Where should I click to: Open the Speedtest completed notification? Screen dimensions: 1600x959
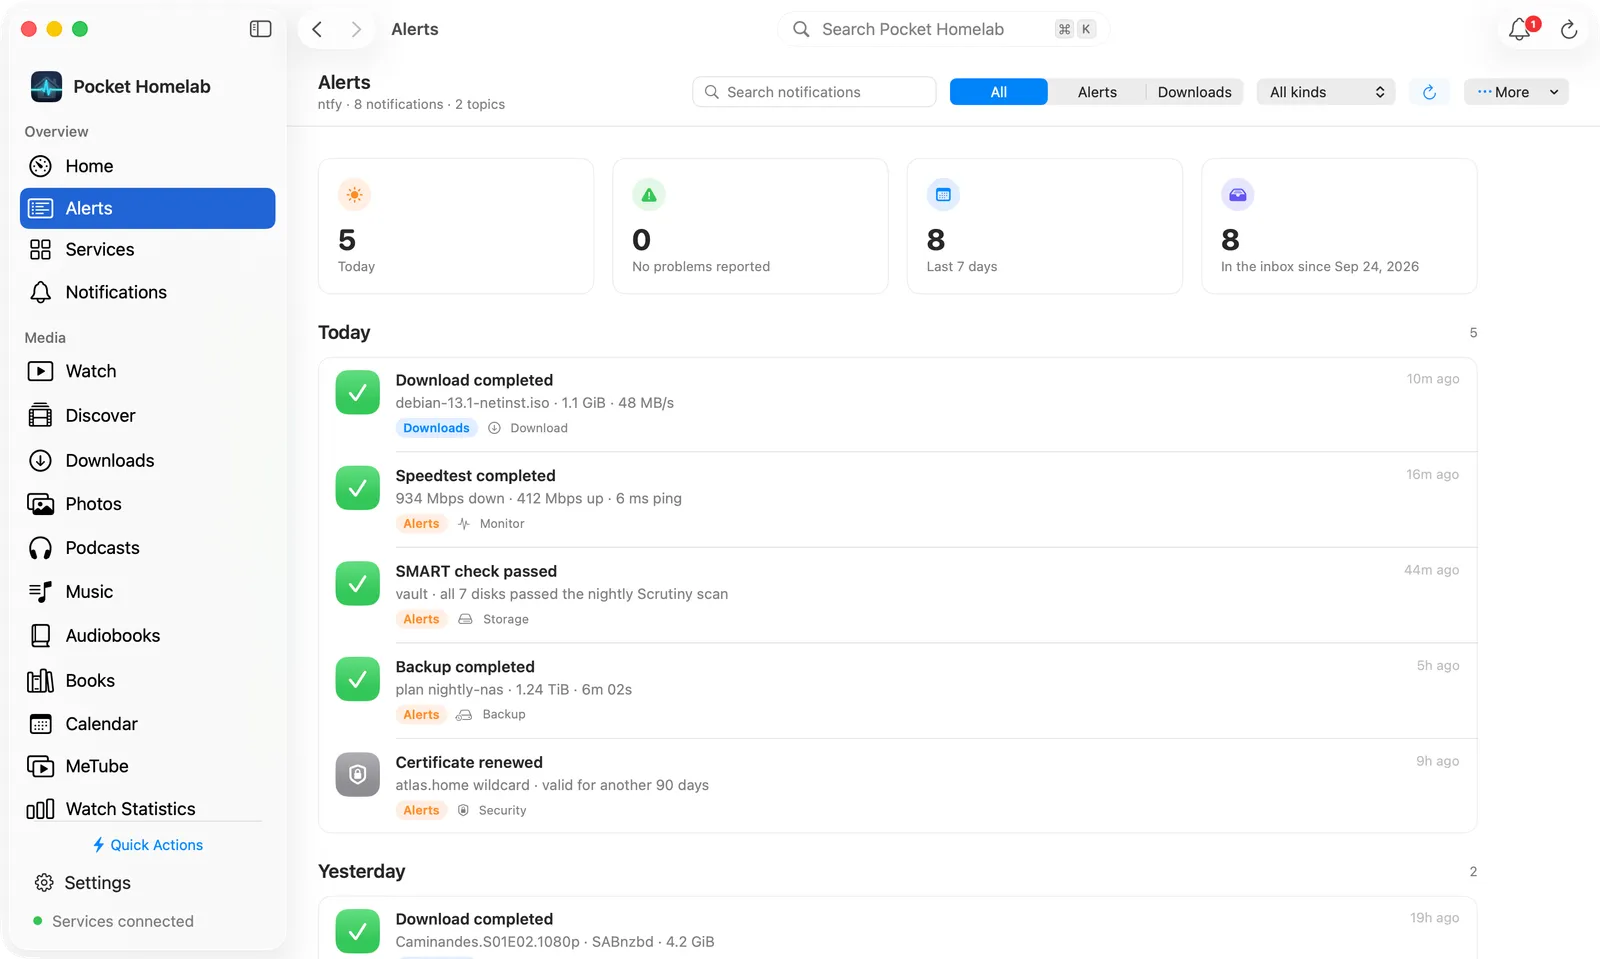[897, 499]
